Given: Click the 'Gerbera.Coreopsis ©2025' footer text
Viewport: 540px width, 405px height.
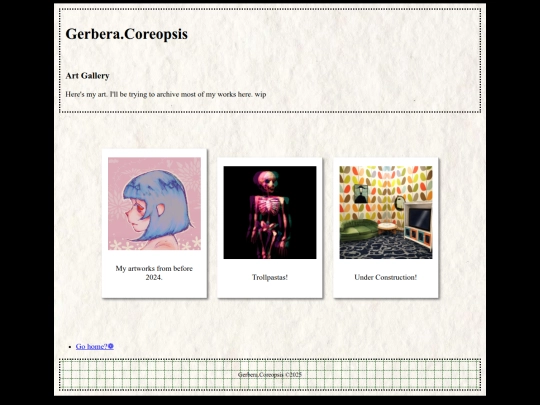Looking at the screenshot, I should click(270, 375).
